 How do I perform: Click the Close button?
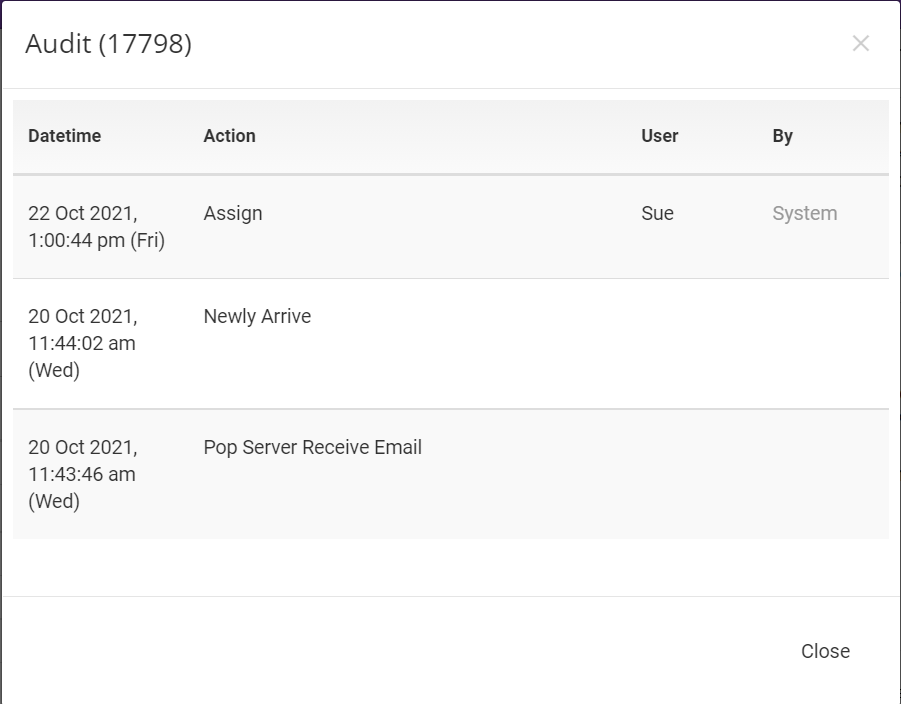(x=824, y=651)
